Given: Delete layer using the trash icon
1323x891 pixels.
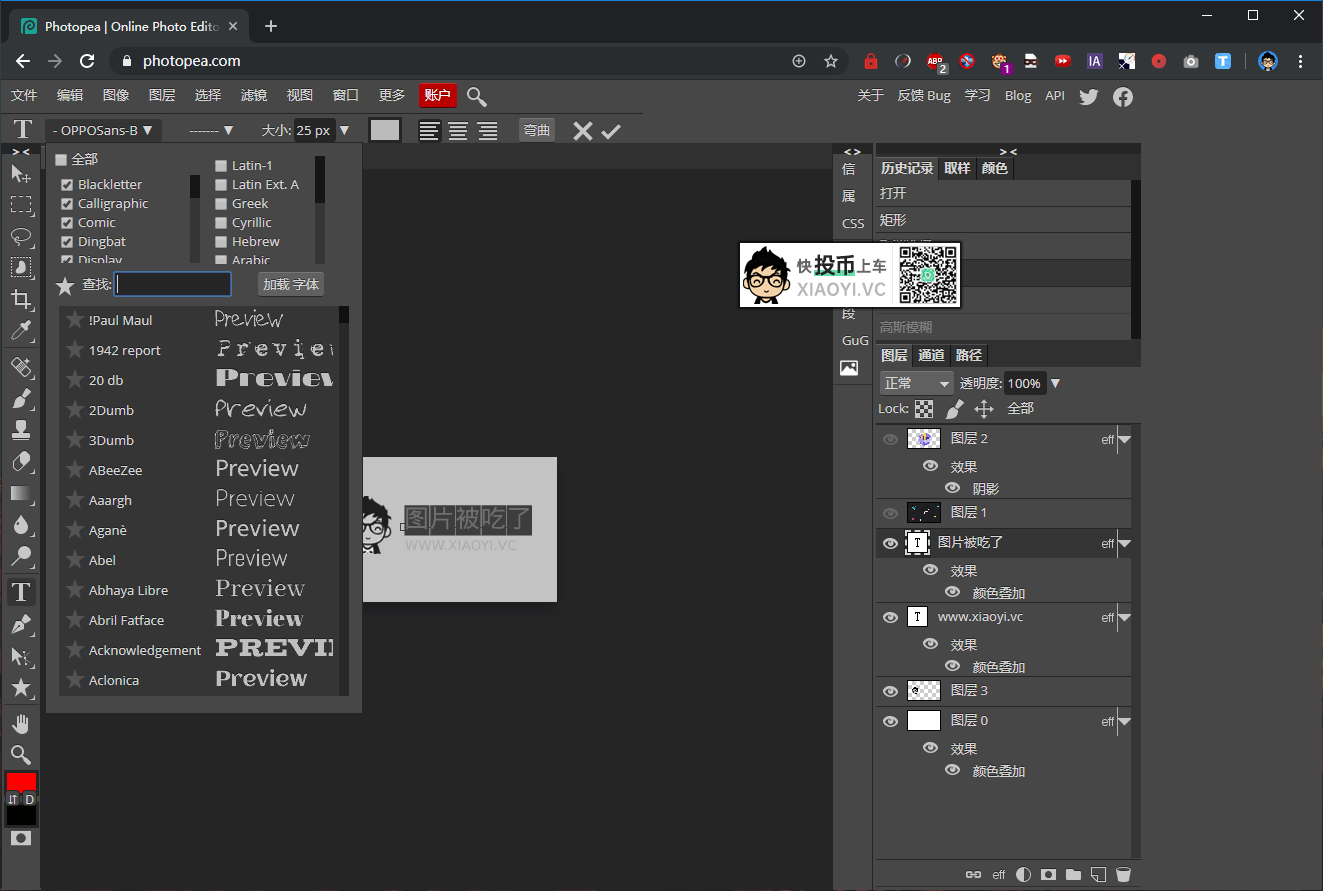Looking at the screenshot, I should [1123, 875].
